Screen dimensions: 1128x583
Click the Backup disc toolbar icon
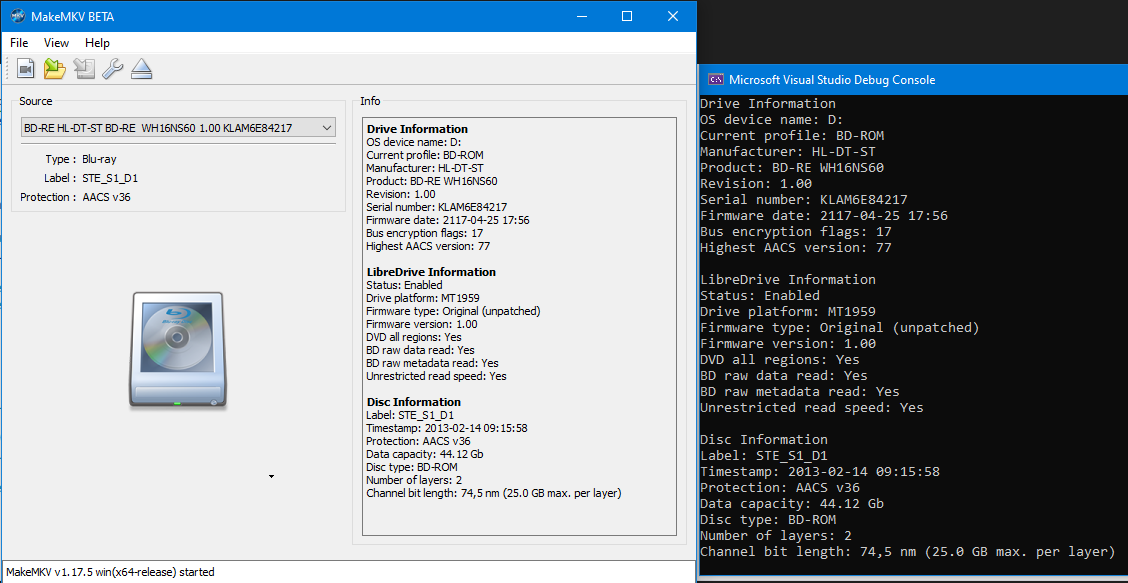[x=84, y=69]
